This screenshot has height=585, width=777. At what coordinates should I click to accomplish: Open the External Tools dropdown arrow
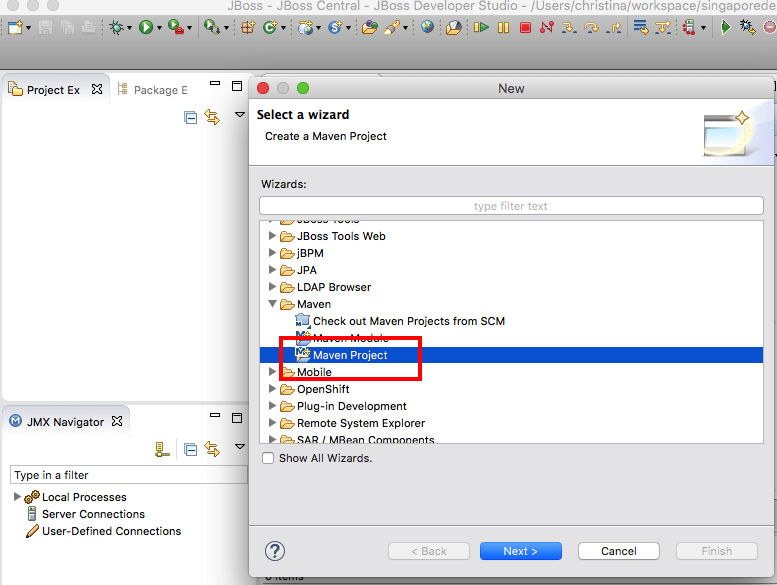[x=189, y=28]
